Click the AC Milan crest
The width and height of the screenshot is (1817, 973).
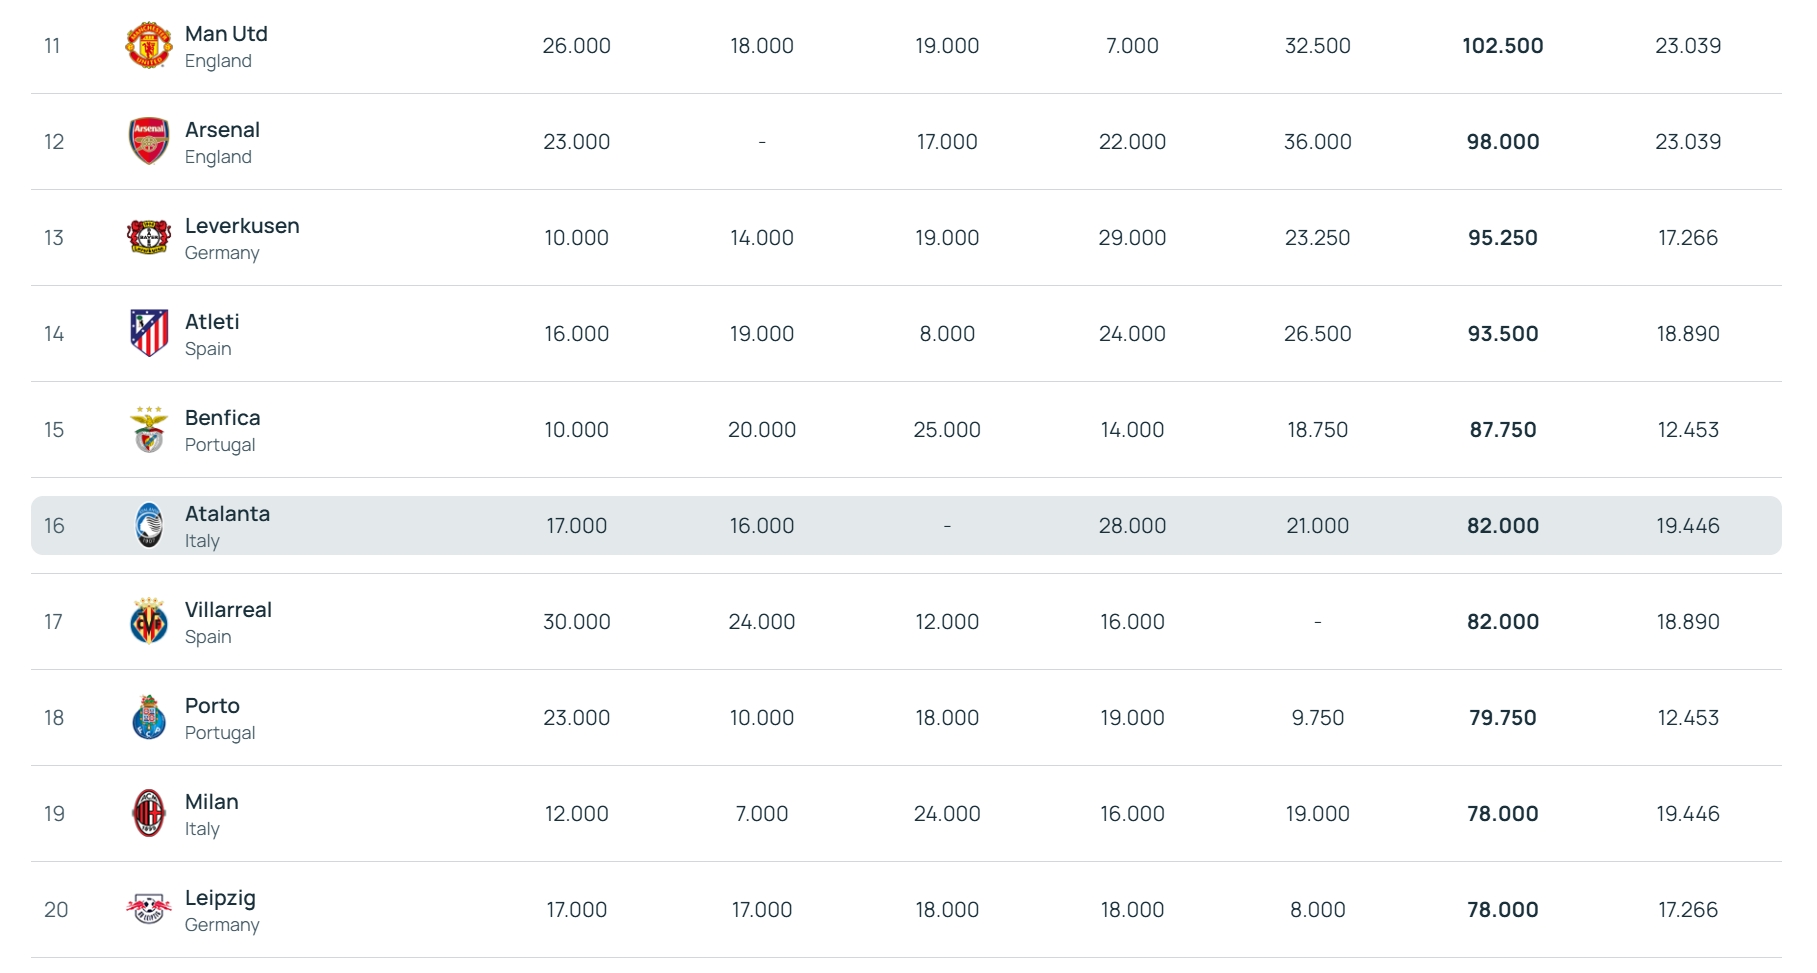pyautogui.click(x=149, y=813)
